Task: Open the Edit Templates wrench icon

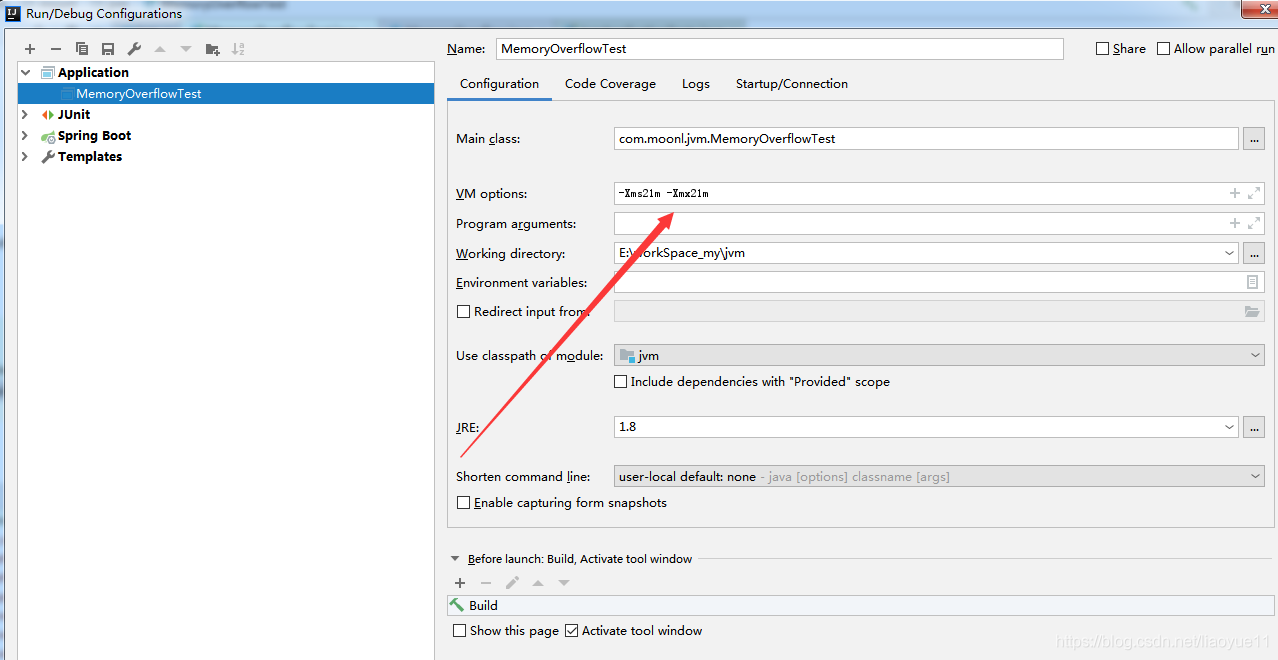Action: pyautogui.click(x=134, y=49)
